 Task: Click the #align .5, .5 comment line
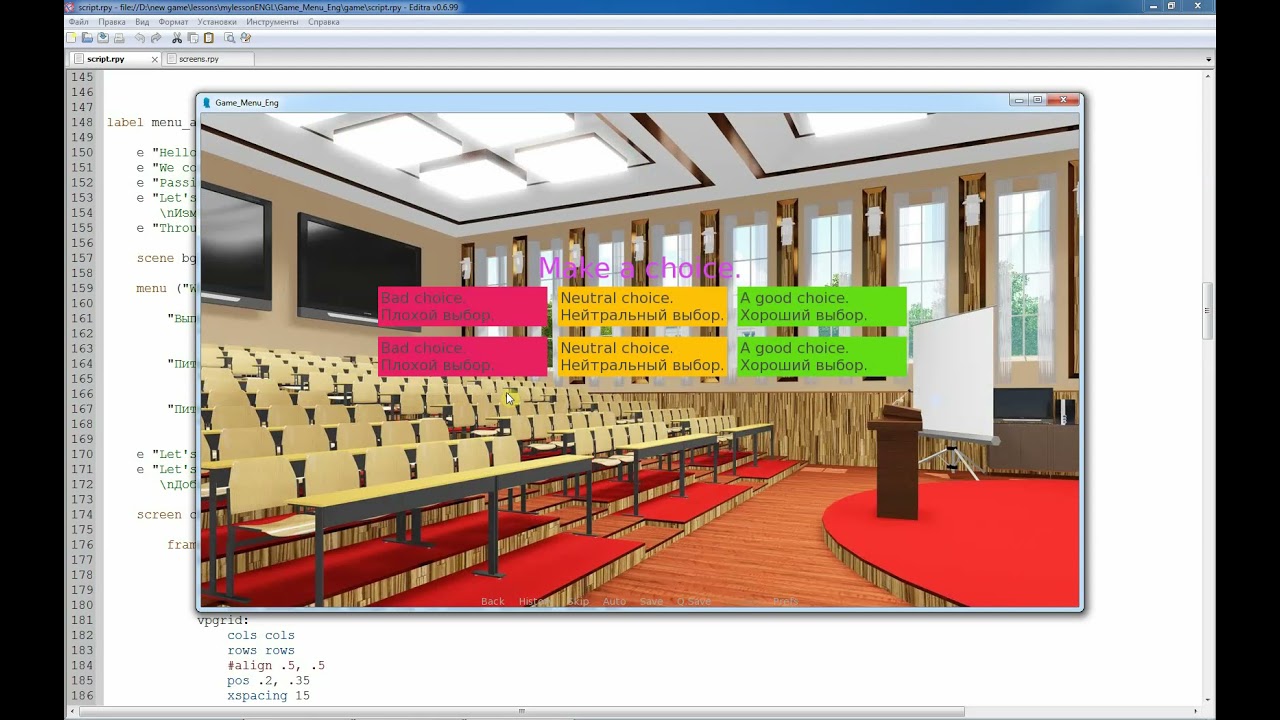coord(276,665)
